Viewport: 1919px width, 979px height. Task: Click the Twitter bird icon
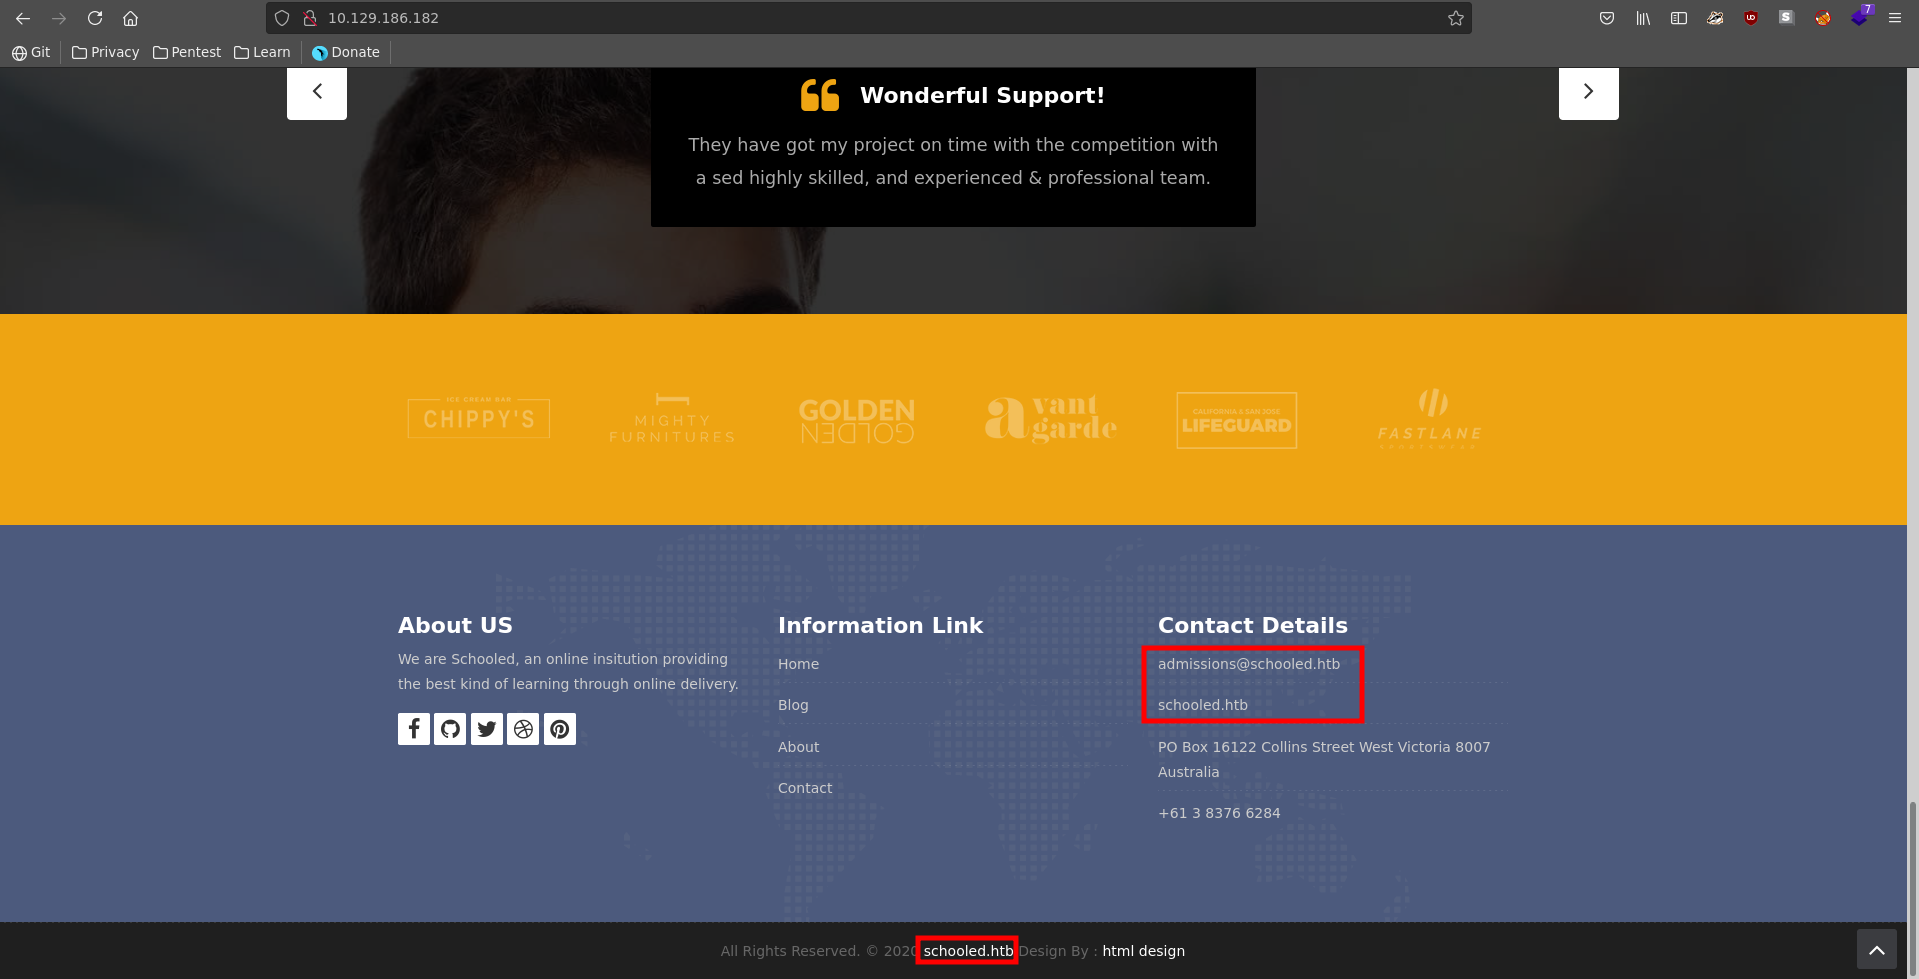[x=487, y=729]
